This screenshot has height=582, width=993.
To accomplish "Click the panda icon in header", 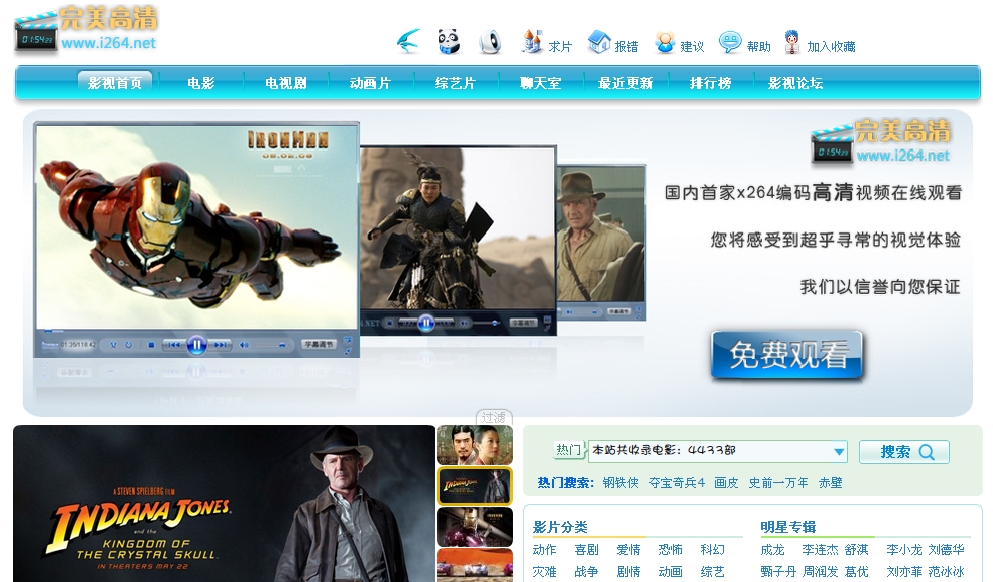I will [x=449, y=42].
